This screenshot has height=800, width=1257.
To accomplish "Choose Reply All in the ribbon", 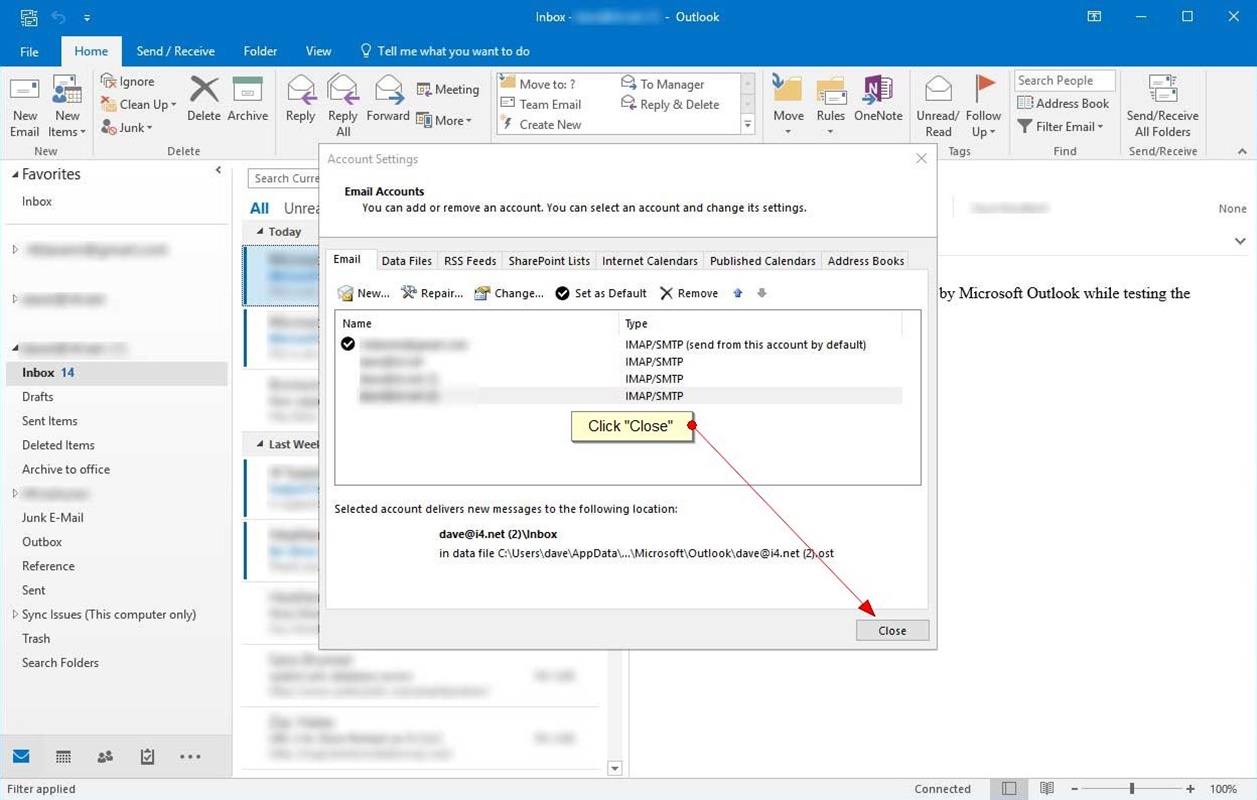I will click(343, 106).
